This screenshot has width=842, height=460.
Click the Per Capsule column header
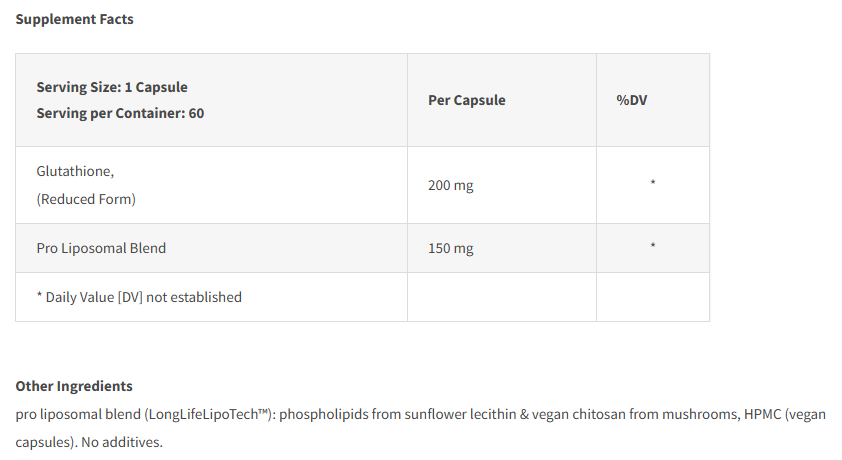(x=466, y=100)
